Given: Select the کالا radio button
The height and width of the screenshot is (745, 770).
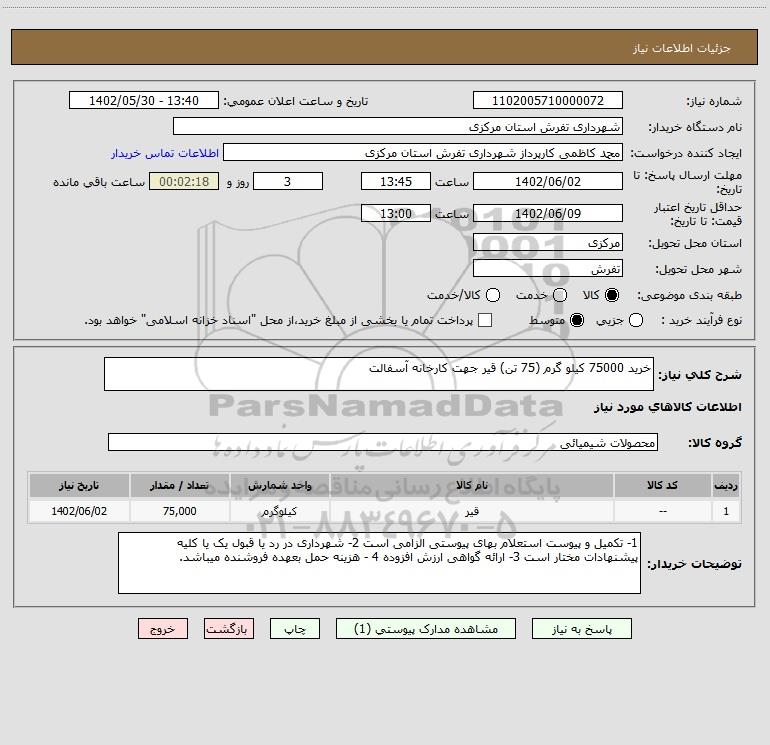Looking at the screenshot, I should coord(611,295).
